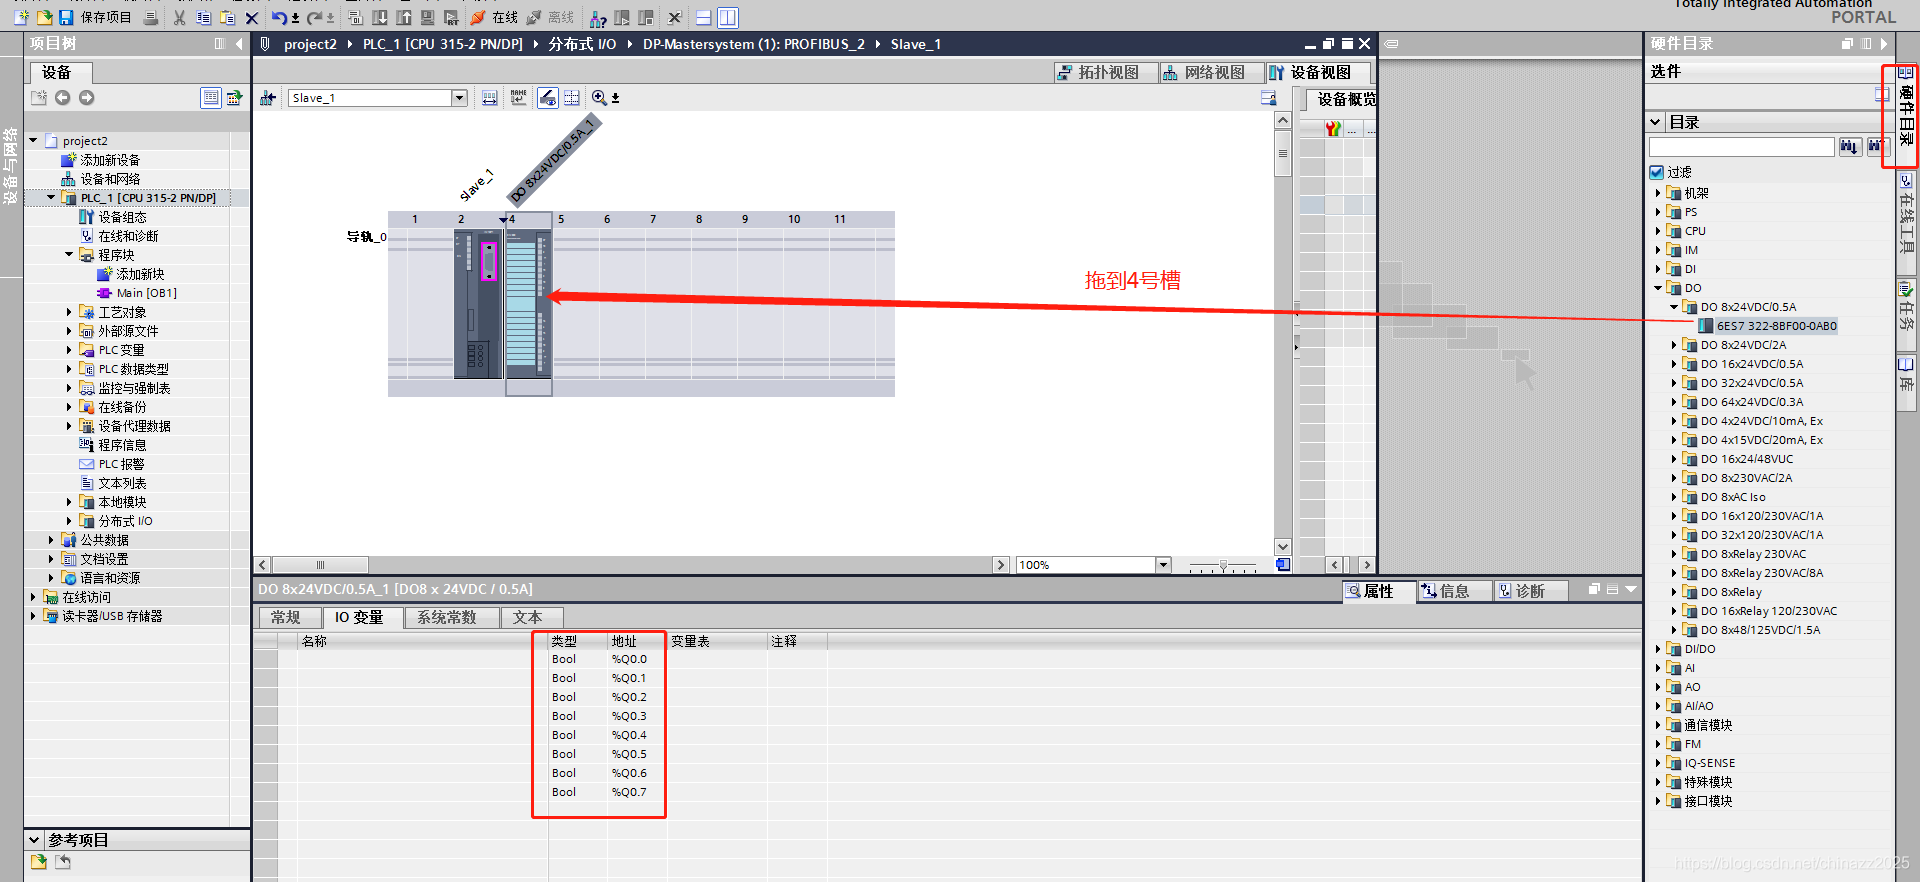Expand DO 8x24VDC/2A catalog entry
1920x882 pixels.
tap(1674, 345)
